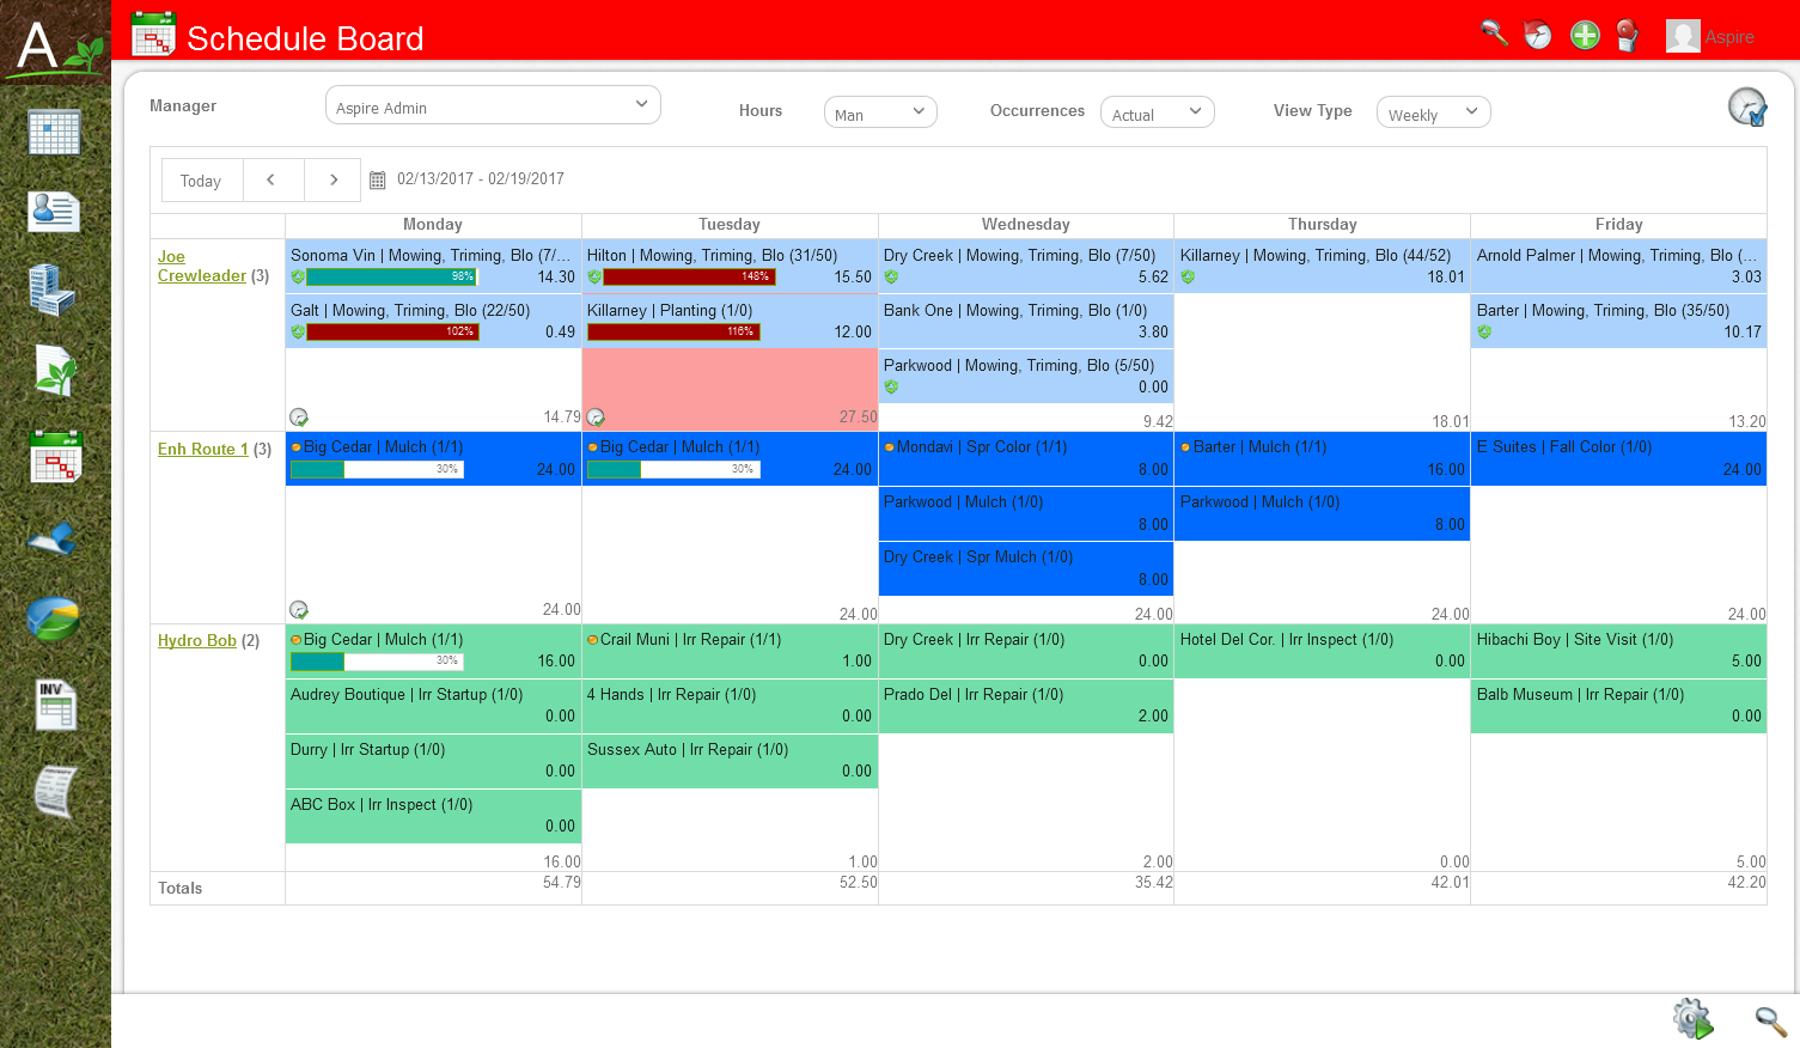Screen dimensions: 1800x1048
Task: Click the 98% progress bar on Sonoma Vin
Action: pyautogui.click(x=392, y=277)
